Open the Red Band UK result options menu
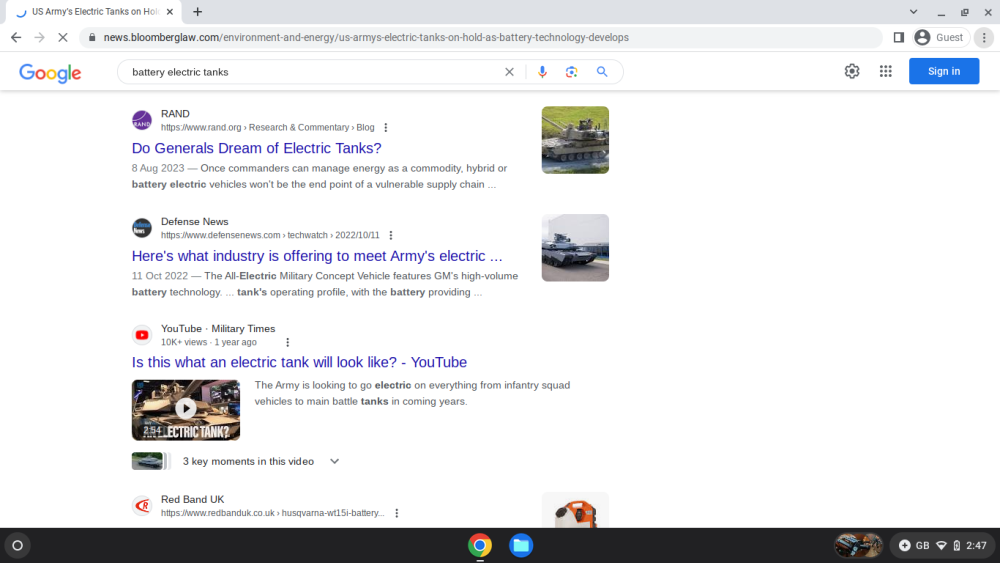1000x563 pixels. [397, 513]
